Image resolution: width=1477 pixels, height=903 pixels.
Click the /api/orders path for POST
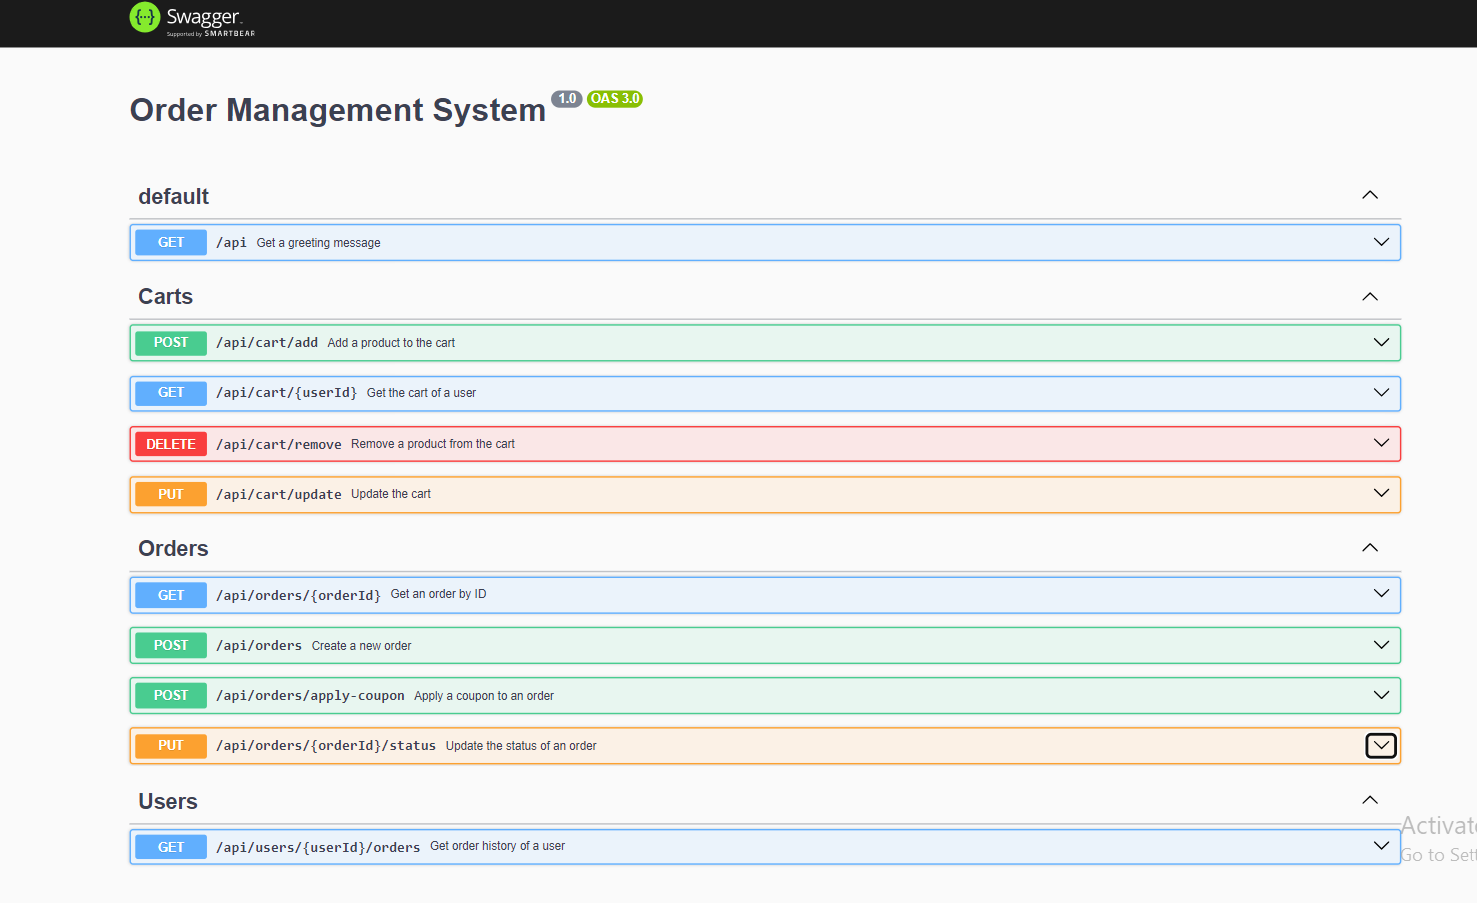point(259,646)
